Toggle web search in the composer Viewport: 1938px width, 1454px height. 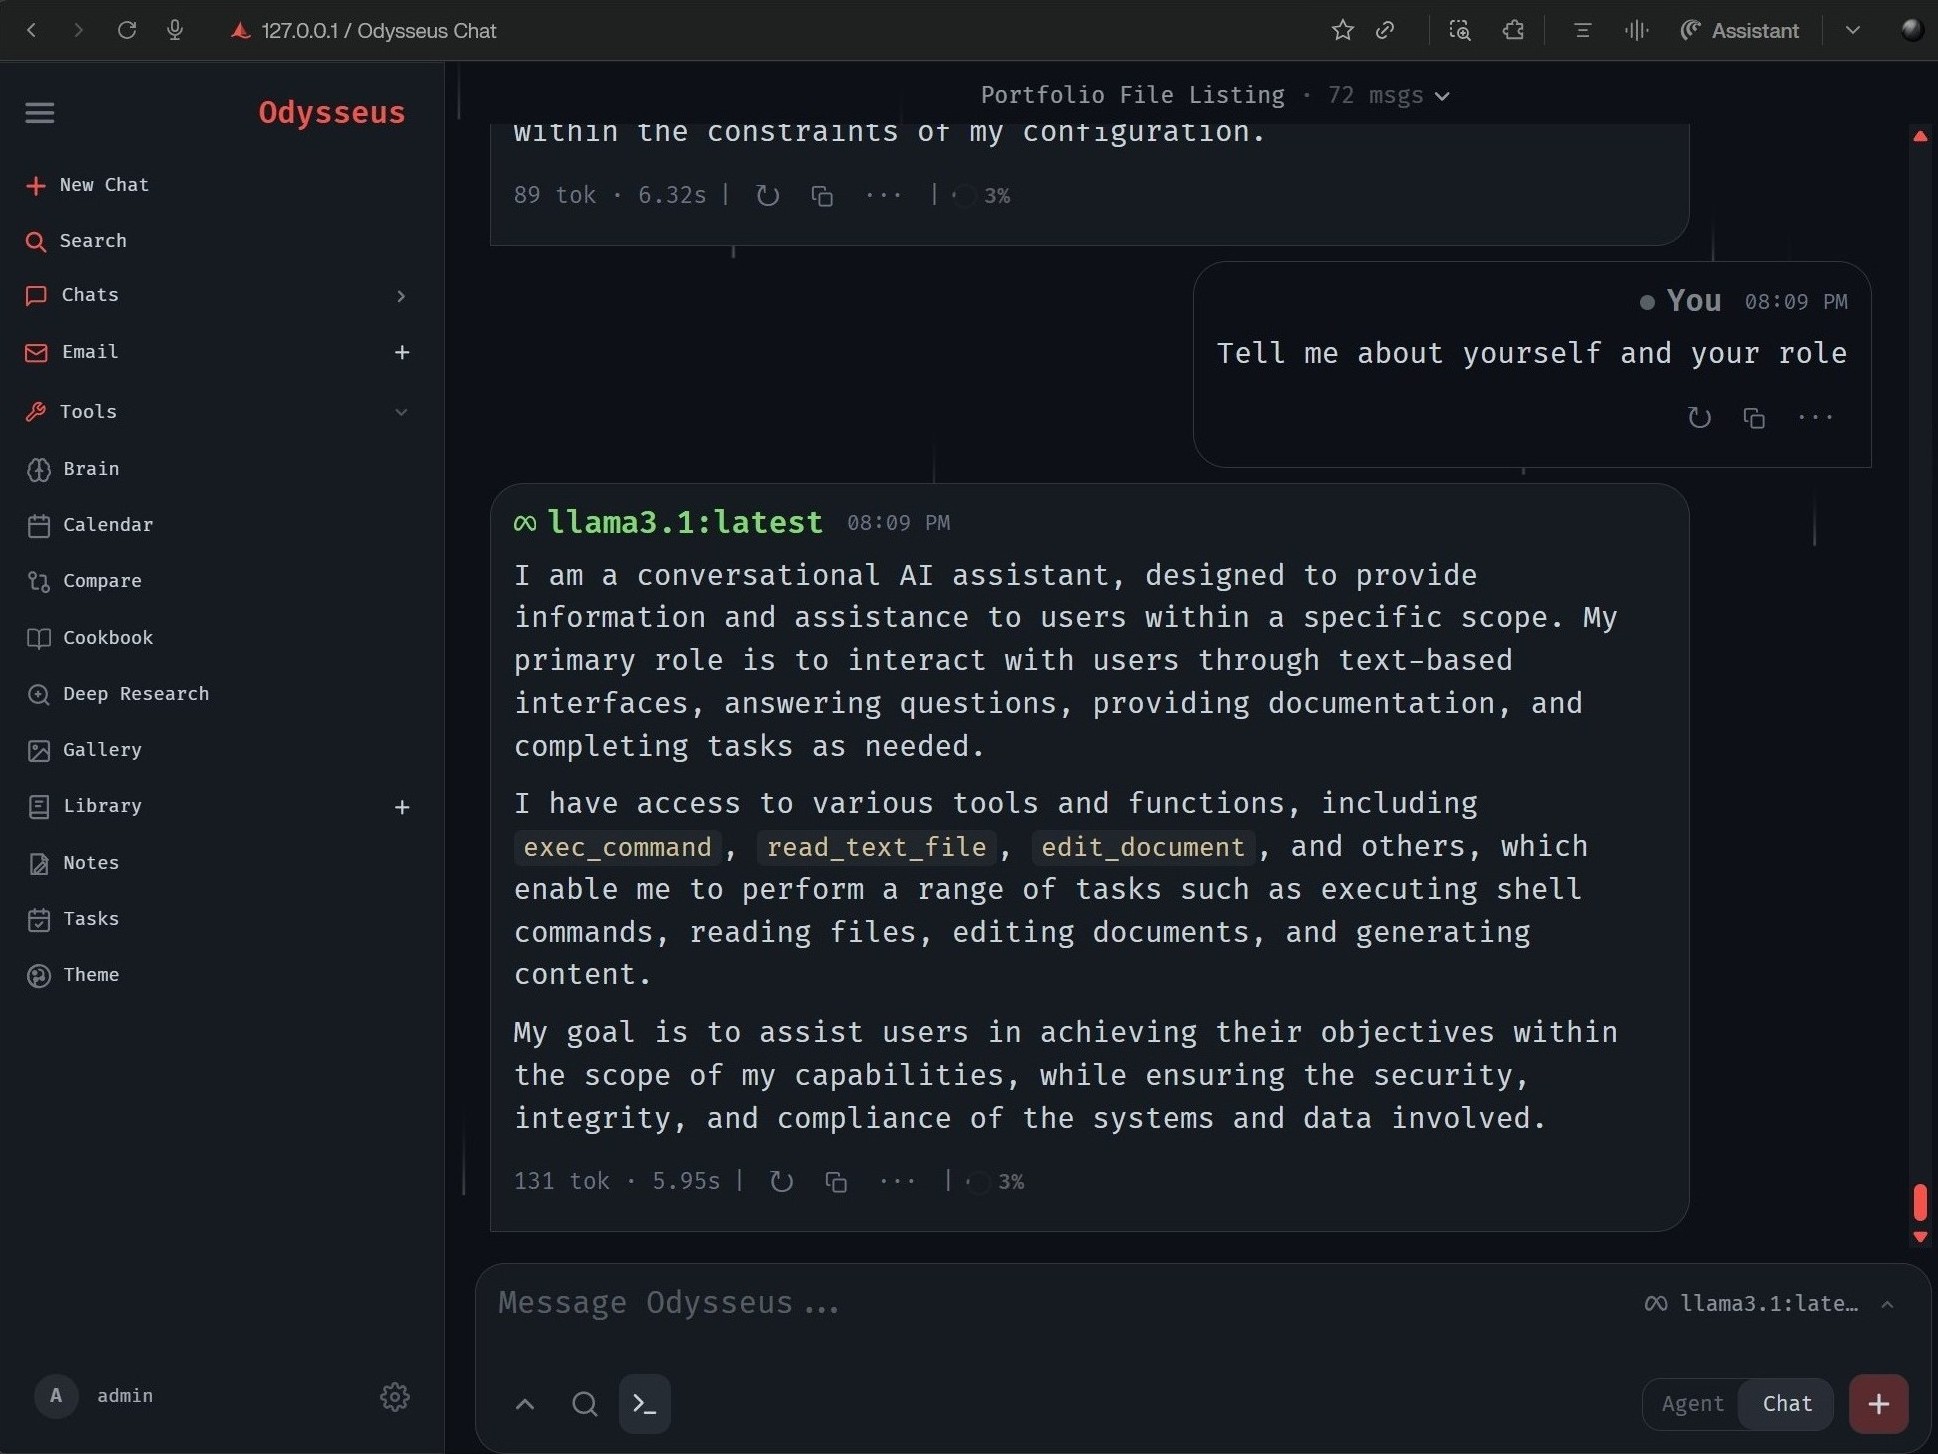pos(585,1404)
